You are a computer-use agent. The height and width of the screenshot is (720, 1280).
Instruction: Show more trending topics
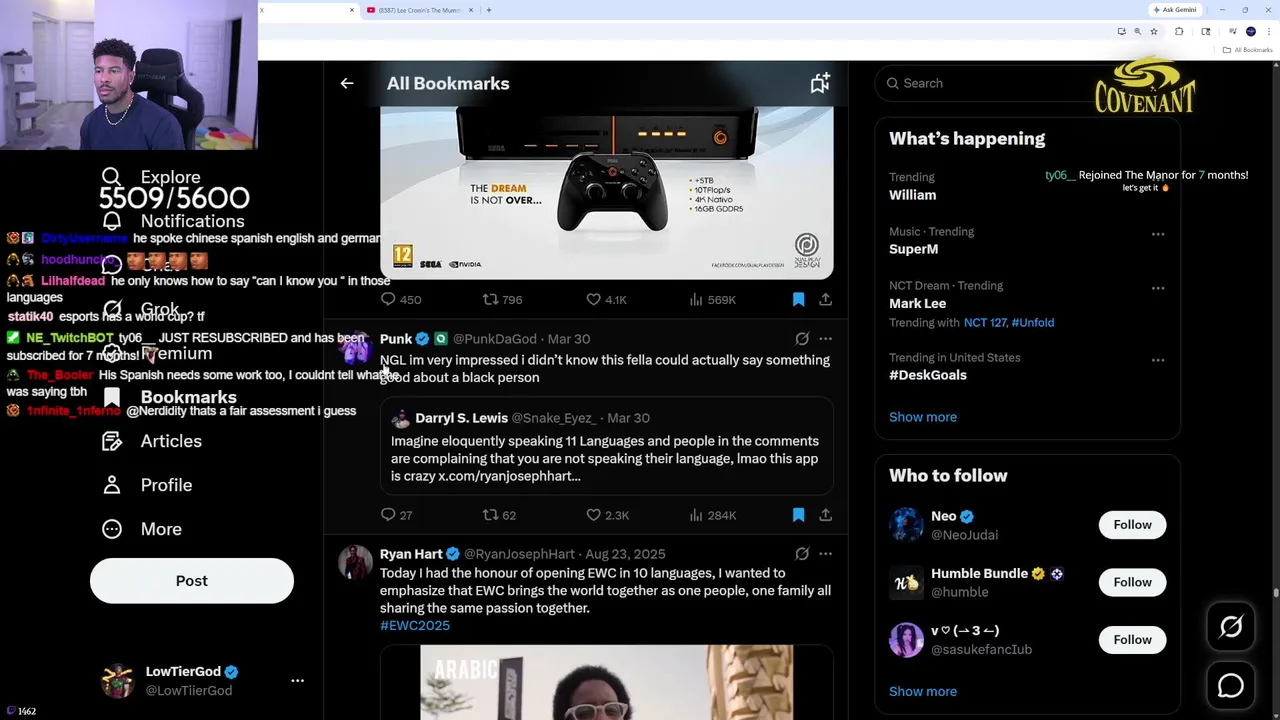(x=923, y=417)
